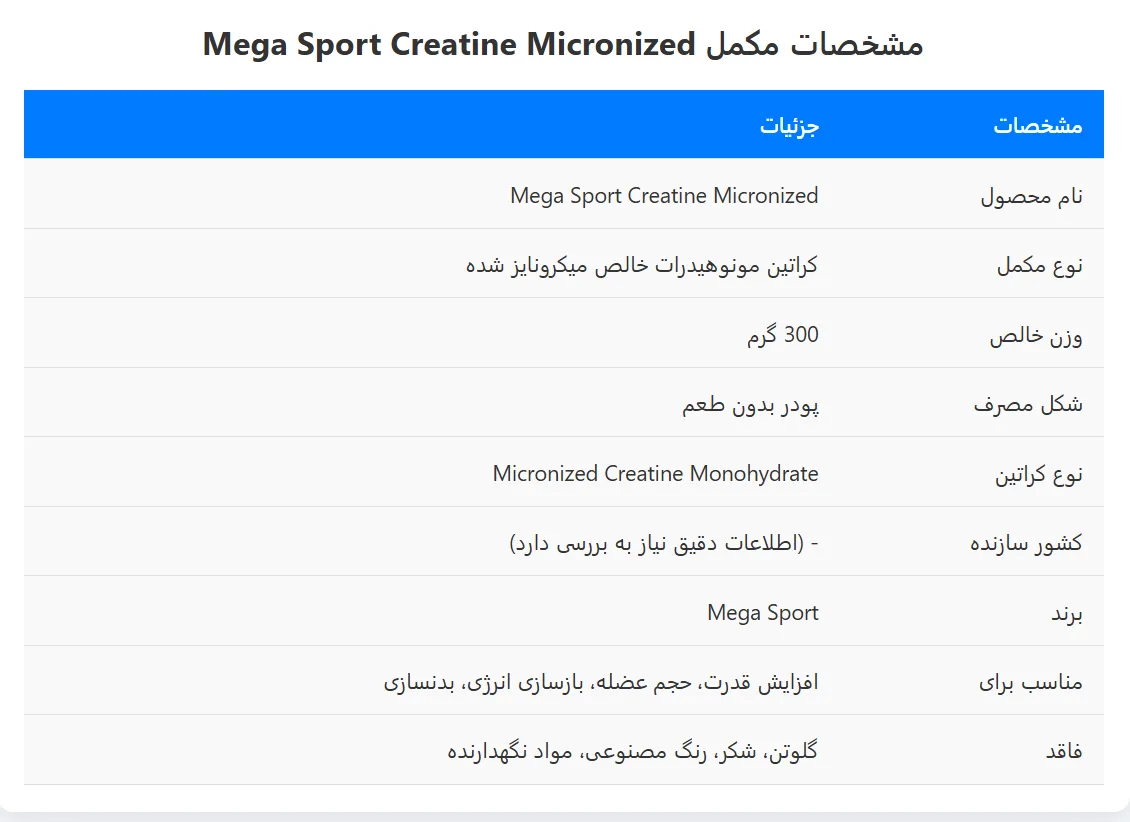Image resolution: width=1130 pixels, height=822 pixels.
Task: Click the 'جزئیات' column header
Action: [789, 125]
